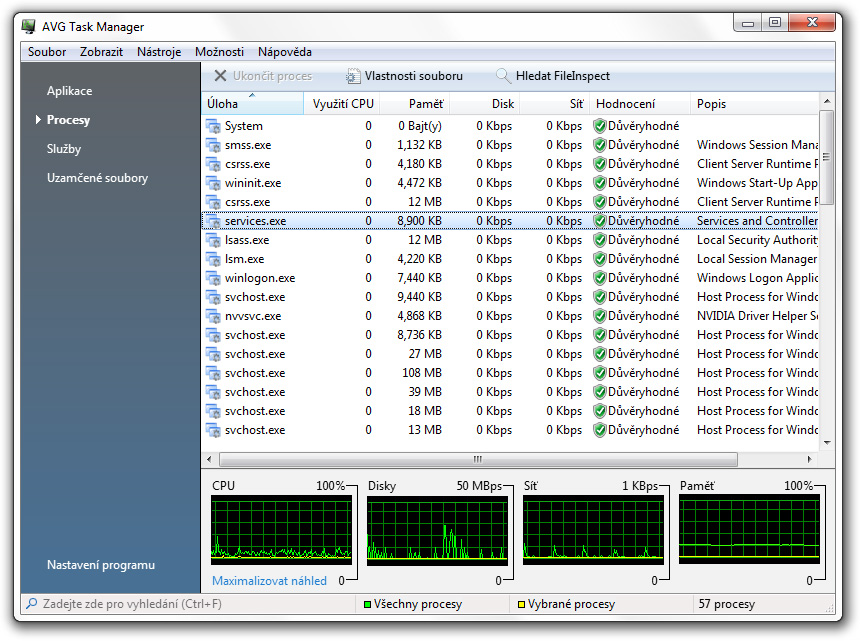
Task: Click AVG Task Manager title bar icon
Action: coord(29,26)
